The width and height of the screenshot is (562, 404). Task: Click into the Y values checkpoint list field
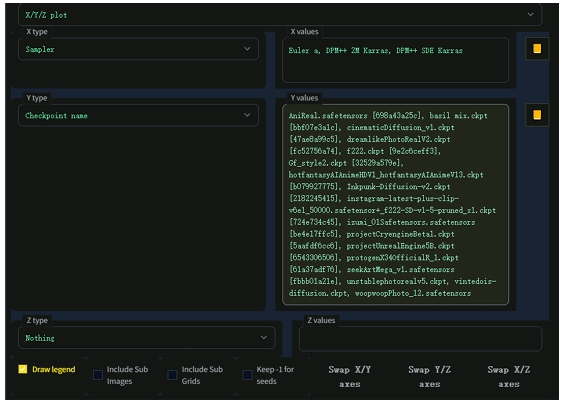point(395,205)
